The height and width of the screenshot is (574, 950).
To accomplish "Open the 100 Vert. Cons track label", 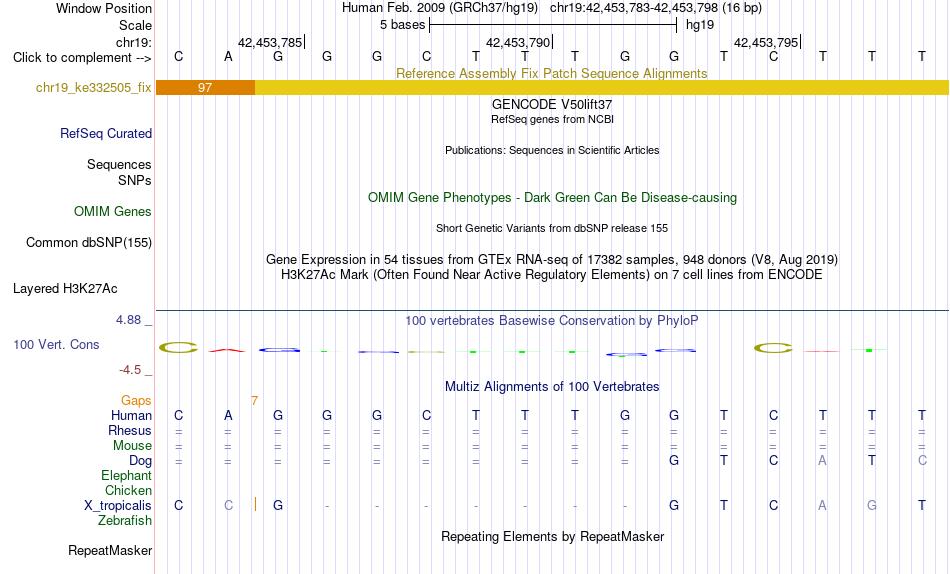I will pos(56,345).
